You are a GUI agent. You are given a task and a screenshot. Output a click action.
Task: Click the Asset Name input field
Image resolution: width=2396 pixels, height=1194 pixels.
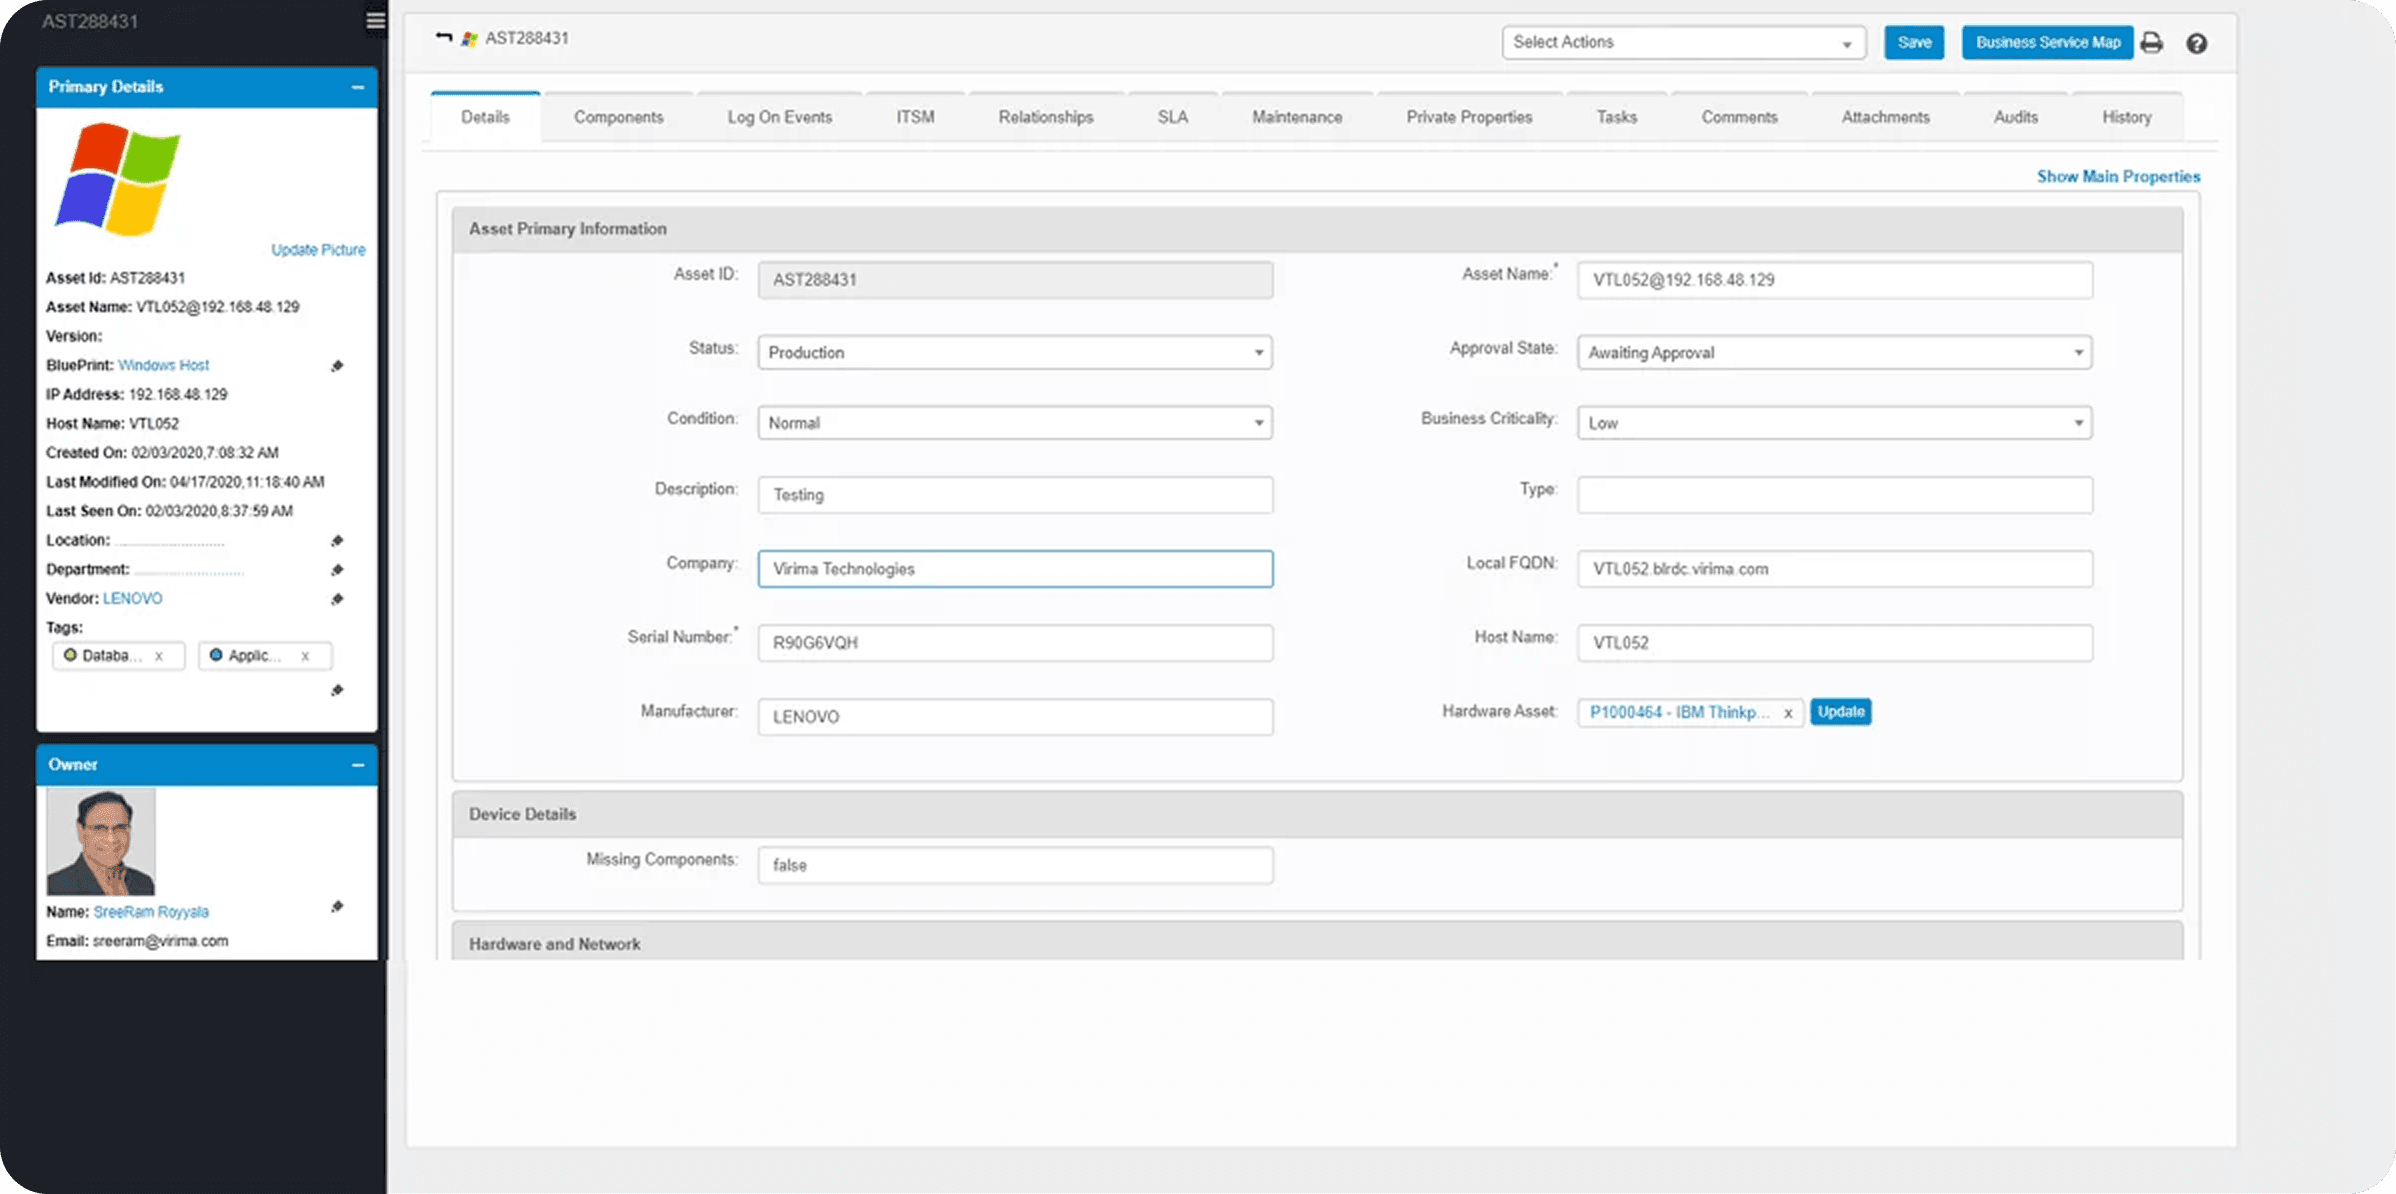coord(1835,280)
